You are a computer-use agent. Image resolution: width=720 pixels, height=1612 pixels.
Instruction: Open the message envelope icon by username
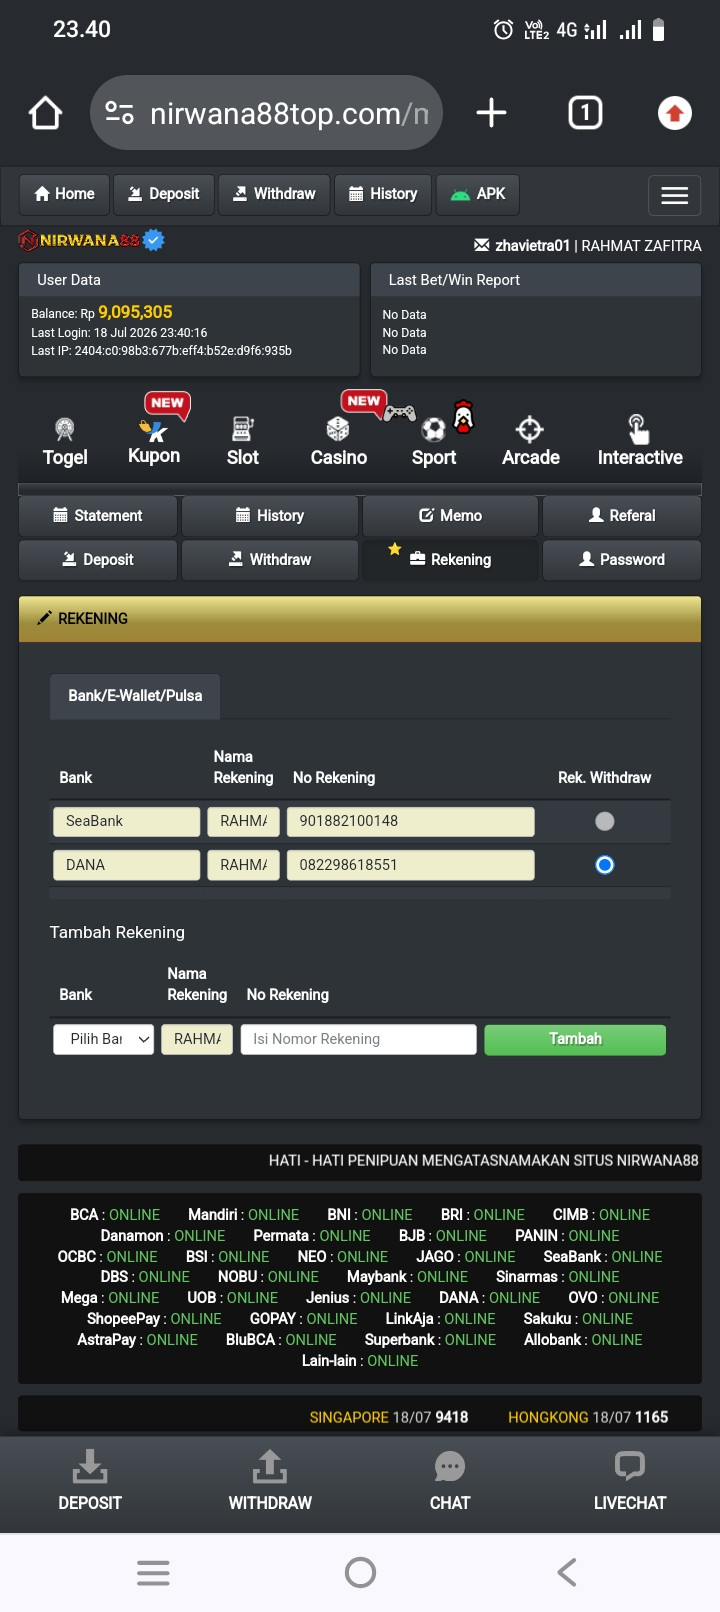[x=482, y=245]
